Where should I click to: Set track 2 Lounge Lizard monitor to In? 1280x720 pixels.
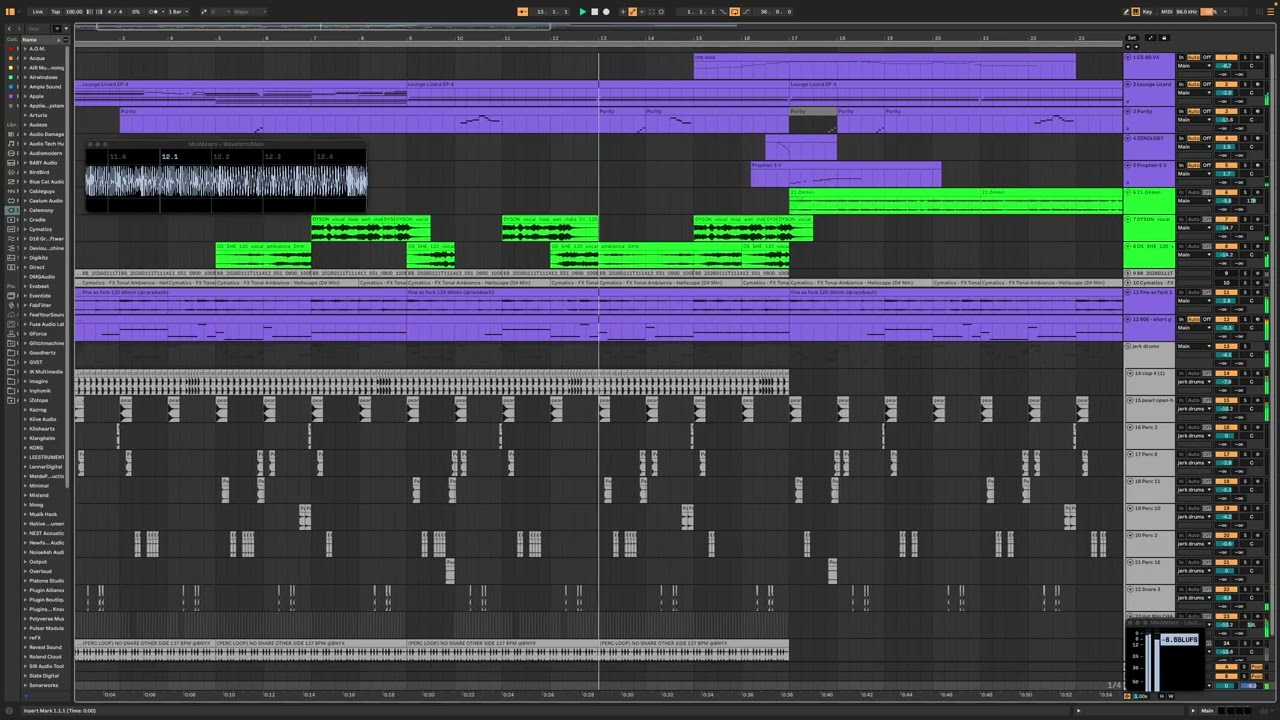tap(1181, 84)
